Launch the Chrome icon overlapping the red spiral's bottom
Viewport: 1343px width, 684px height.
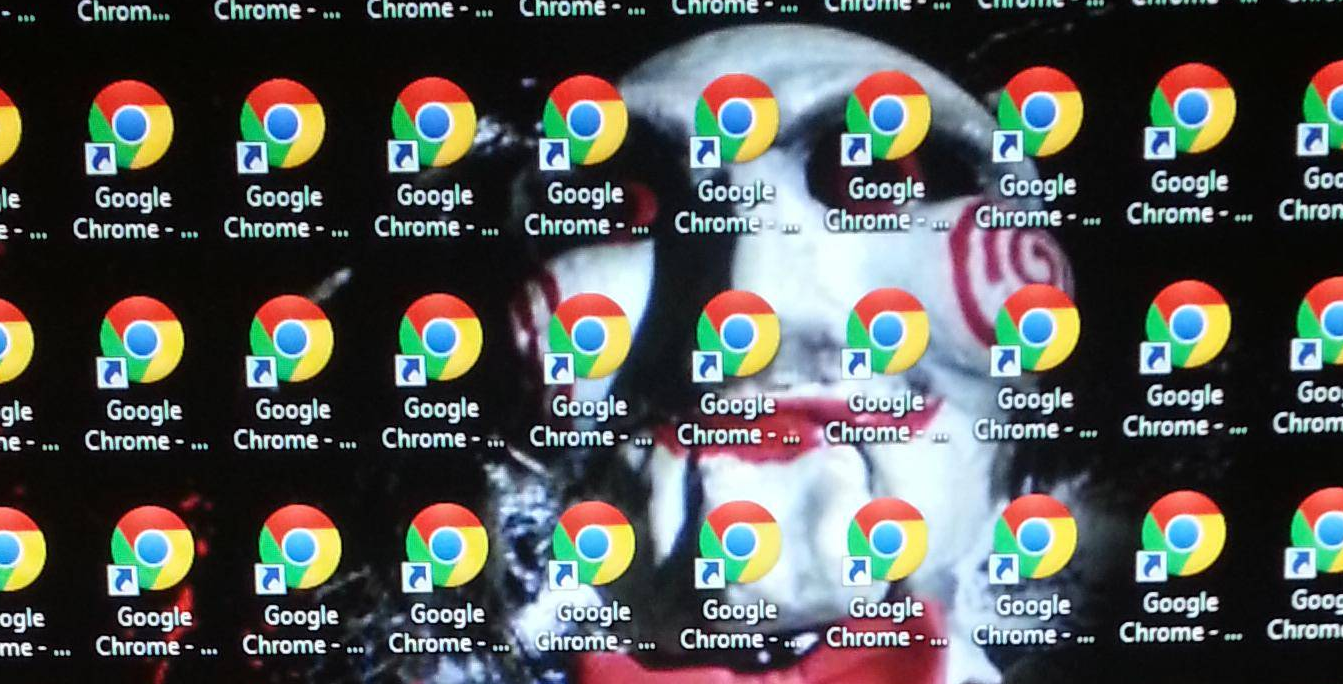pyautogui.click(x=1036, y=329)
